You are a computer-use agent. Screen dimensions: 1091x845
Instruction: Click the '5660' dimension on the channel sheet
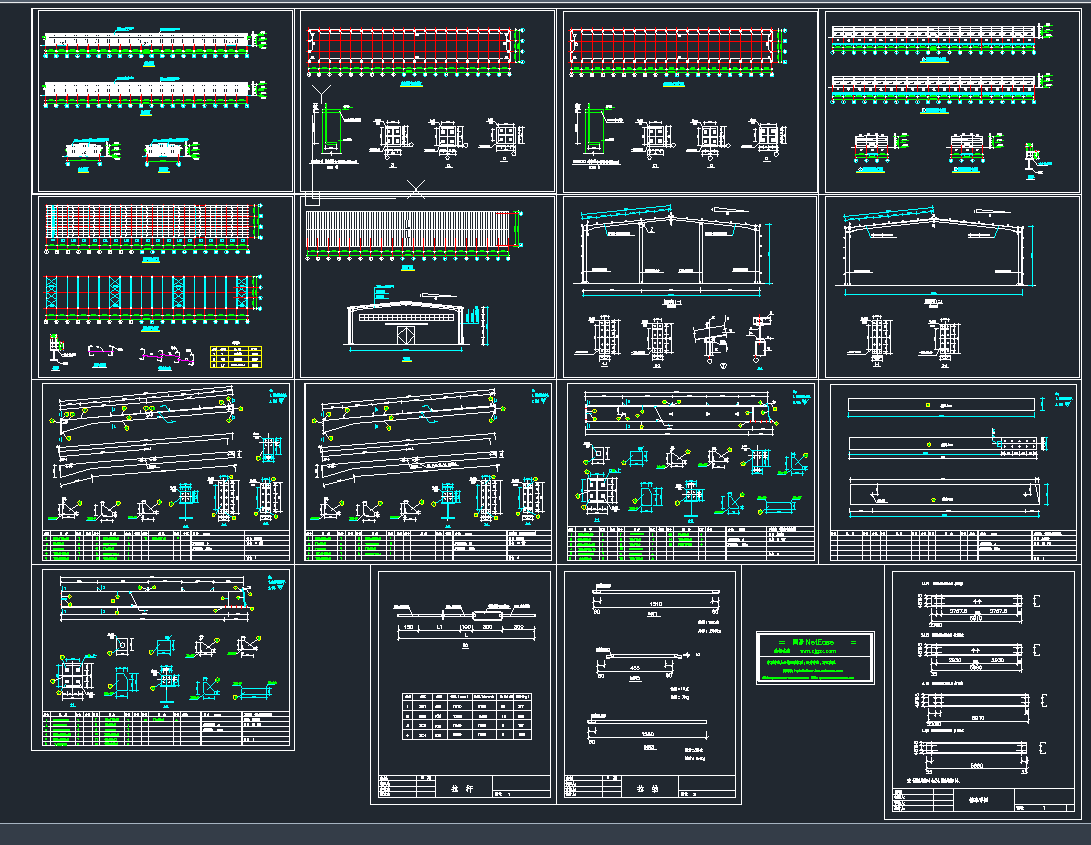pyautogui.click(x=976, y=766)
